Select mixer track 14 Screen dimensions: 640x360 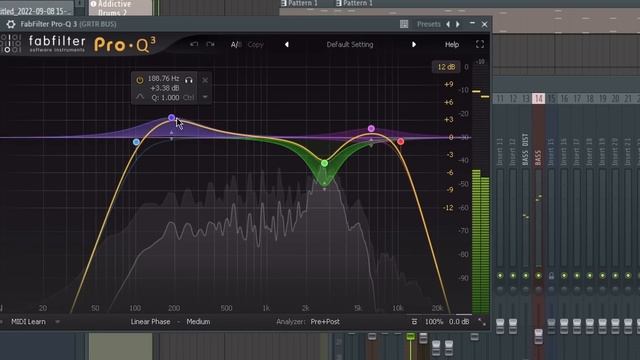(x=539, y=98)
